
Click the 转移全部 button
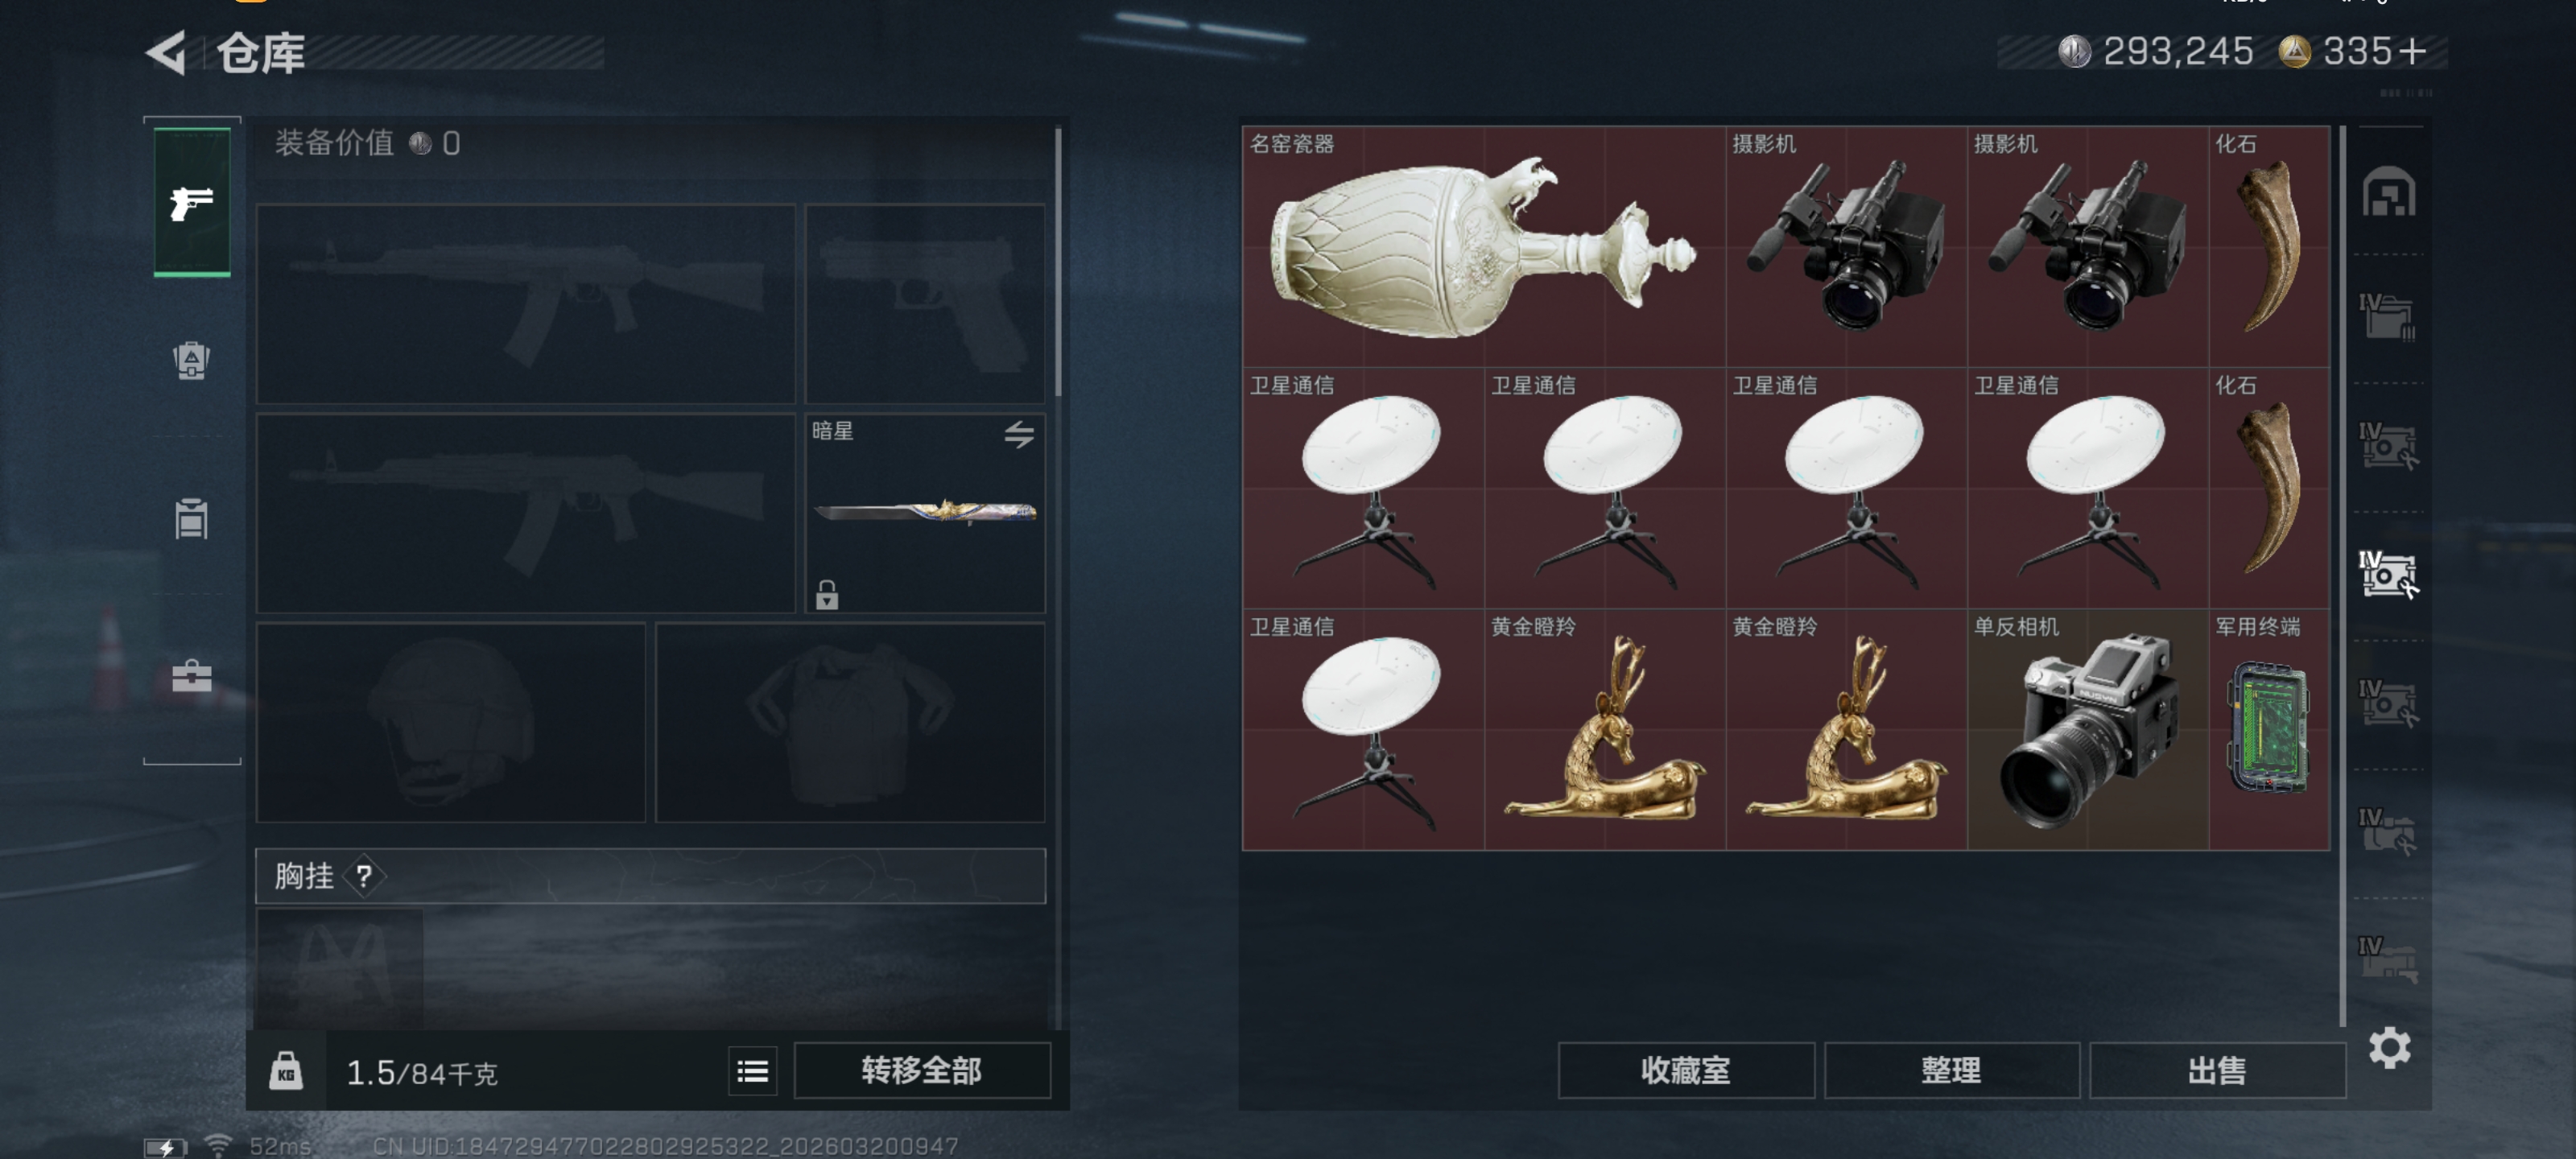click(921, 1071)
